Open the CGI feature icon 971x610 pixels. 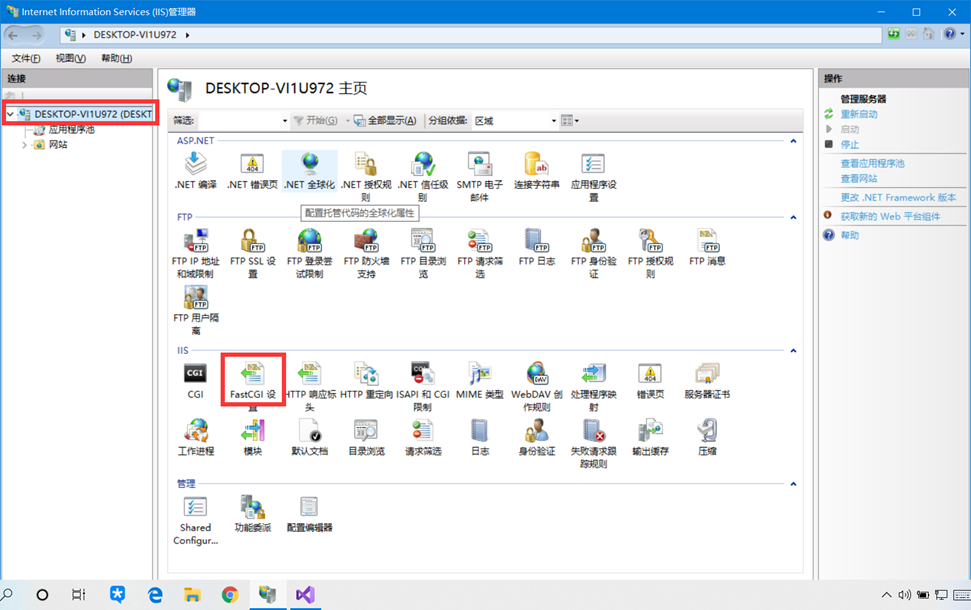[195, 380]
